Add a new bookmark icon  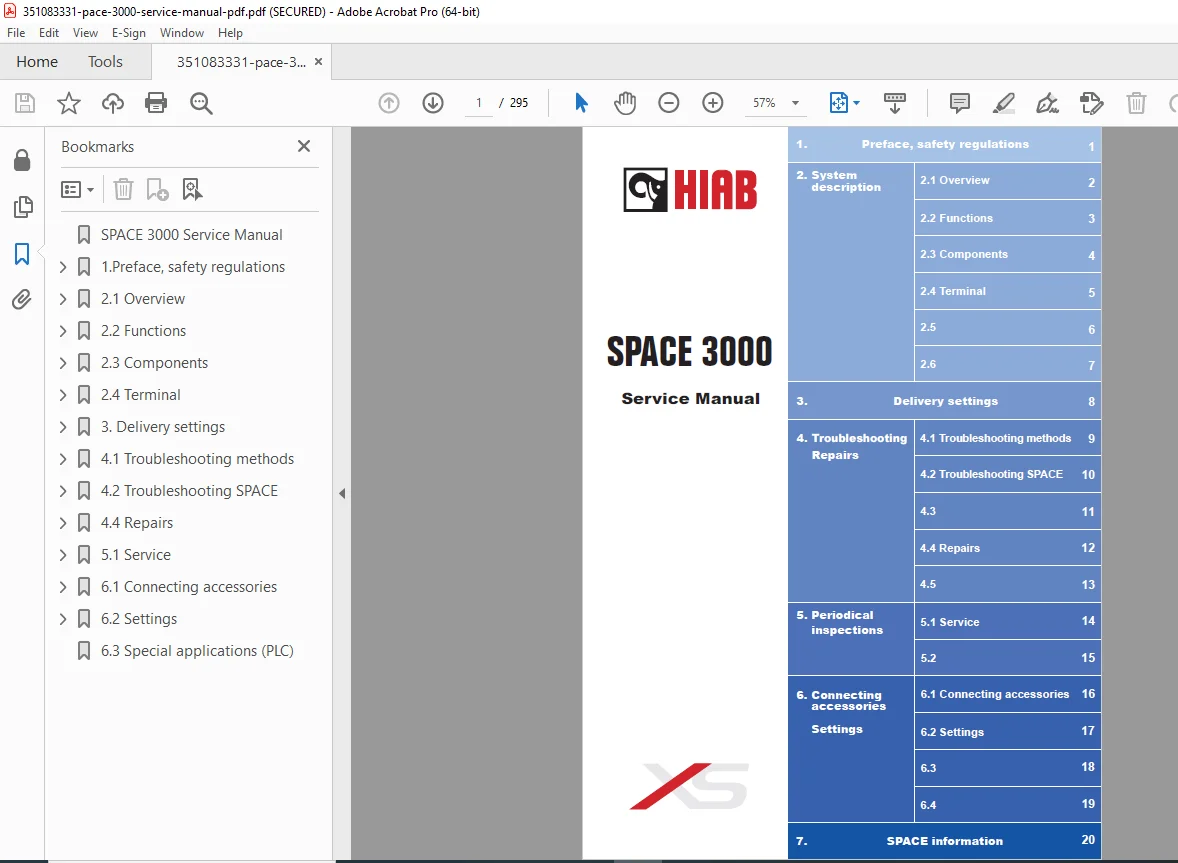pyautogui.click(x=157, y=189)
